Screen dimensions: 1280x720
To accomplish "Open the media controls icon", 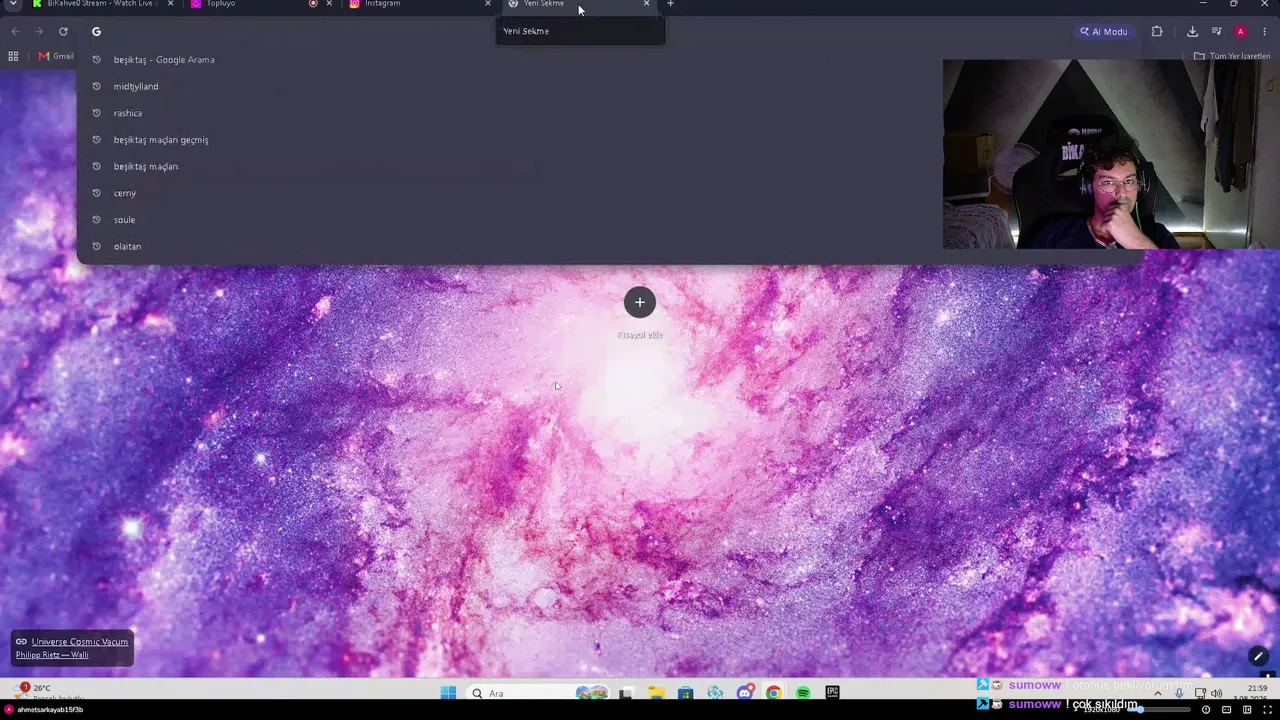I will [1217, 32].
